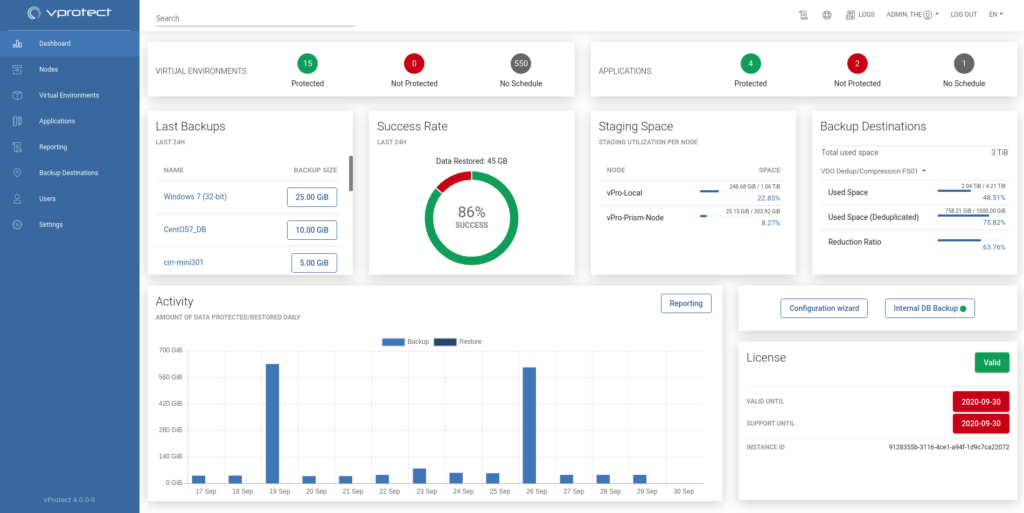The width and height of the screenshot is (1024, 513).
Task: Click the Nodes icon in the sidebar
Action: point(17,70)
